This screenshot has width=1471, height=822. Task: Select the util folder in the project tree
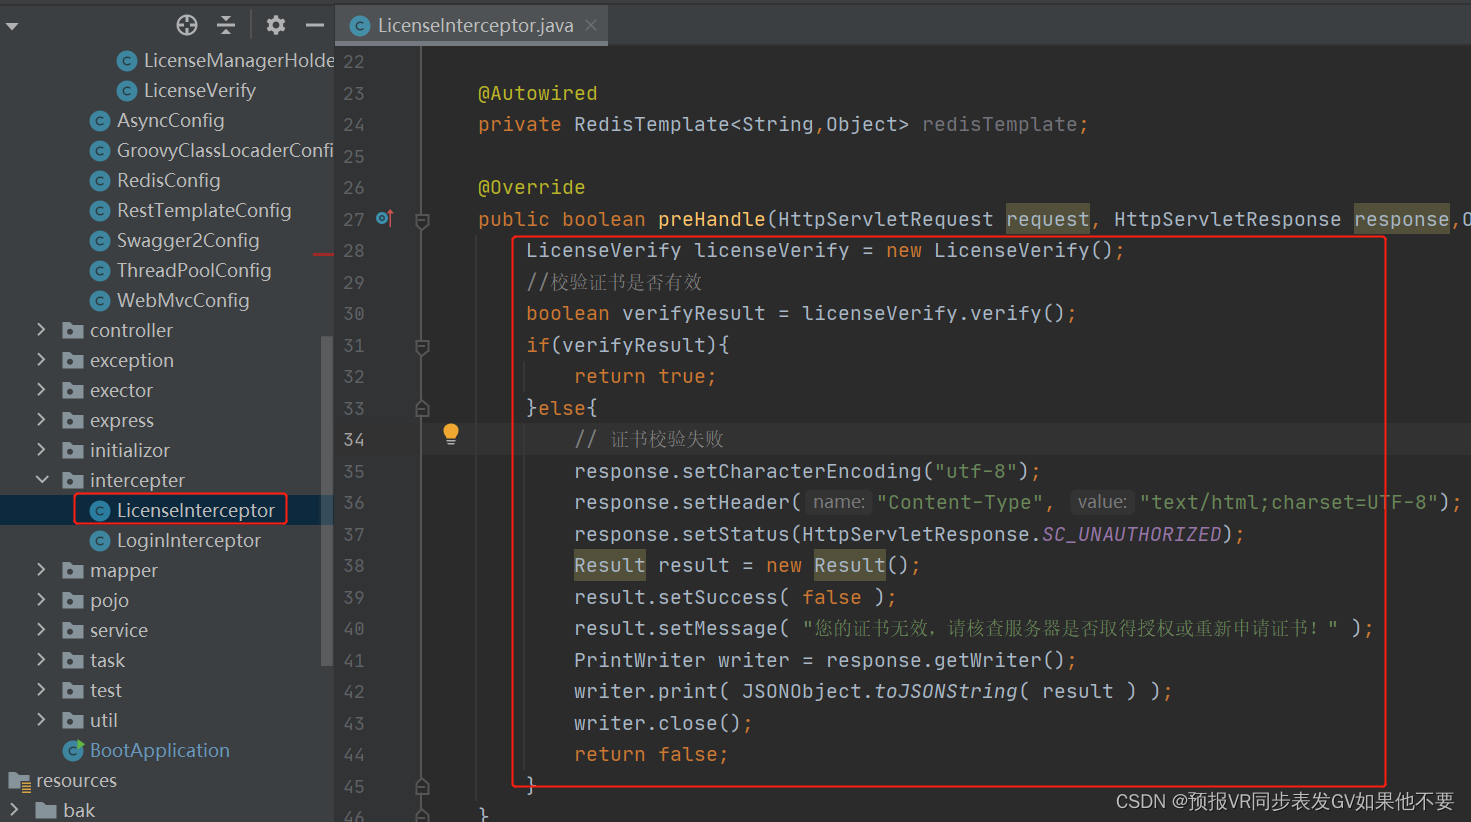(x=104, y=720)
